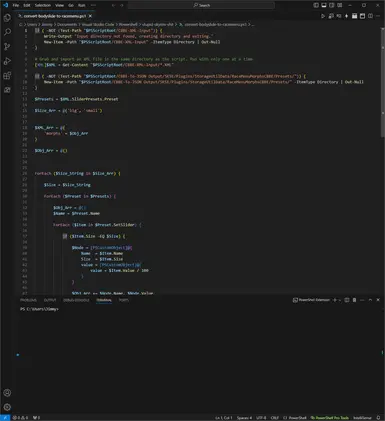Click the VS Code logo in title bar
The image size is (385, 421).
point(5,5)
